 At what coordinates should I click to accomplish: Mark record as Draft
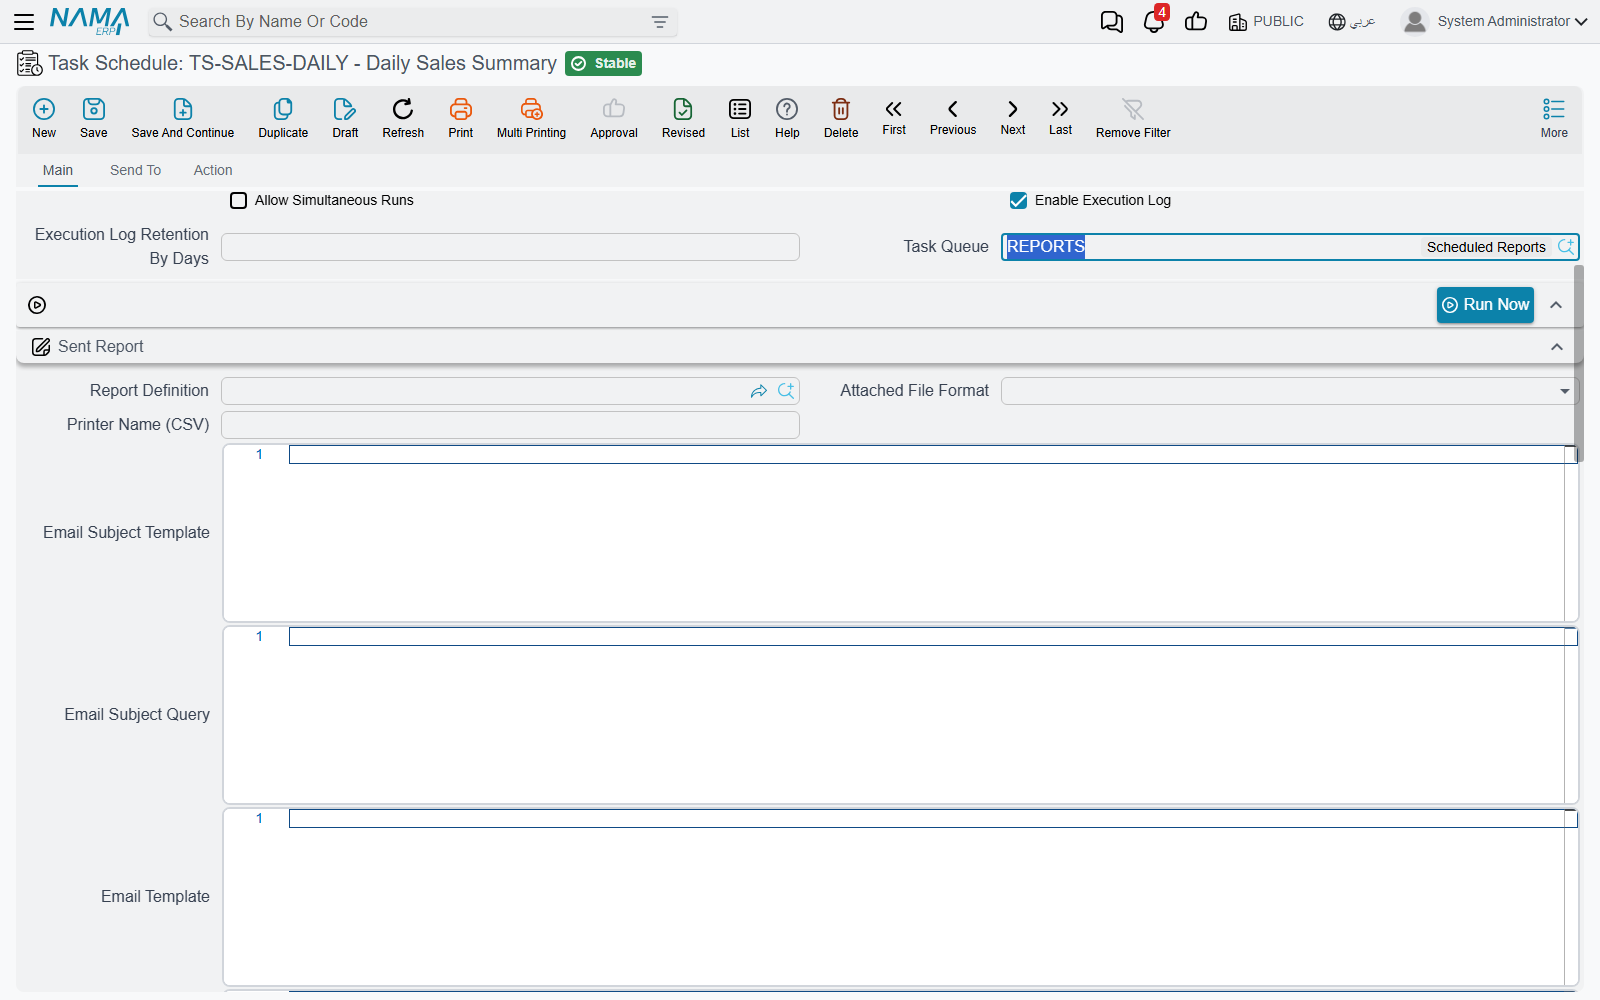tap(345, 118)
